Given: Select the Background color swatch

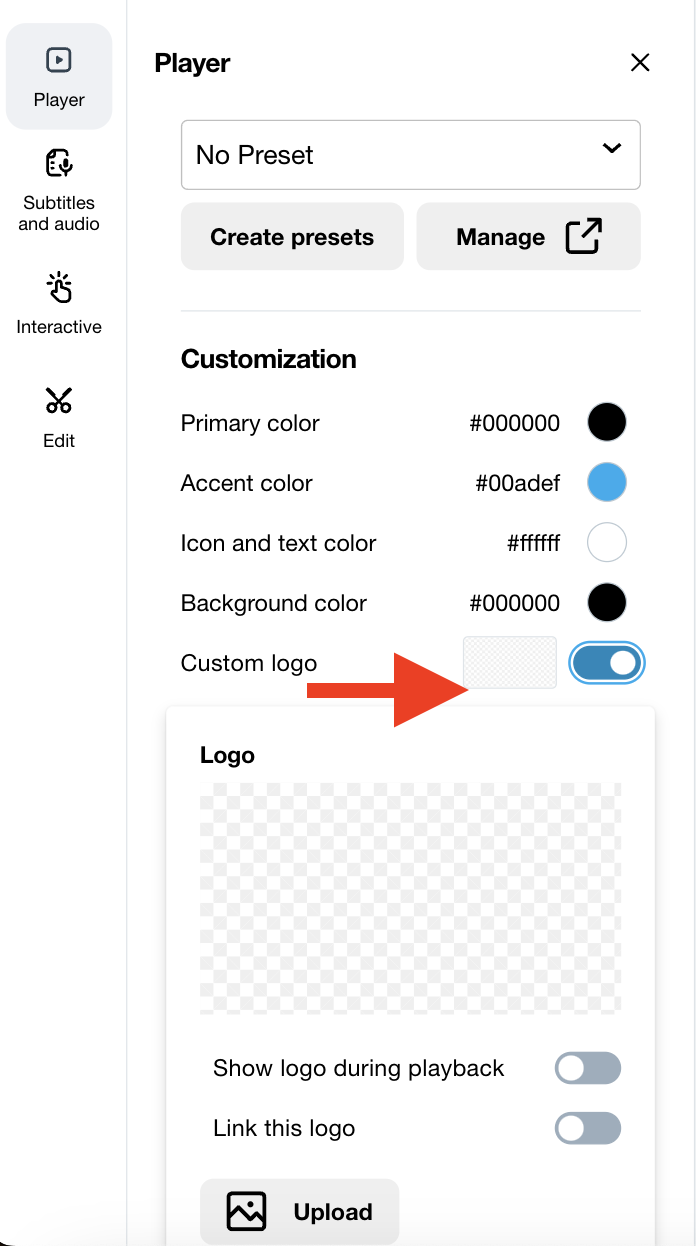Looking at the screenshot, I should tap(607, 603).
